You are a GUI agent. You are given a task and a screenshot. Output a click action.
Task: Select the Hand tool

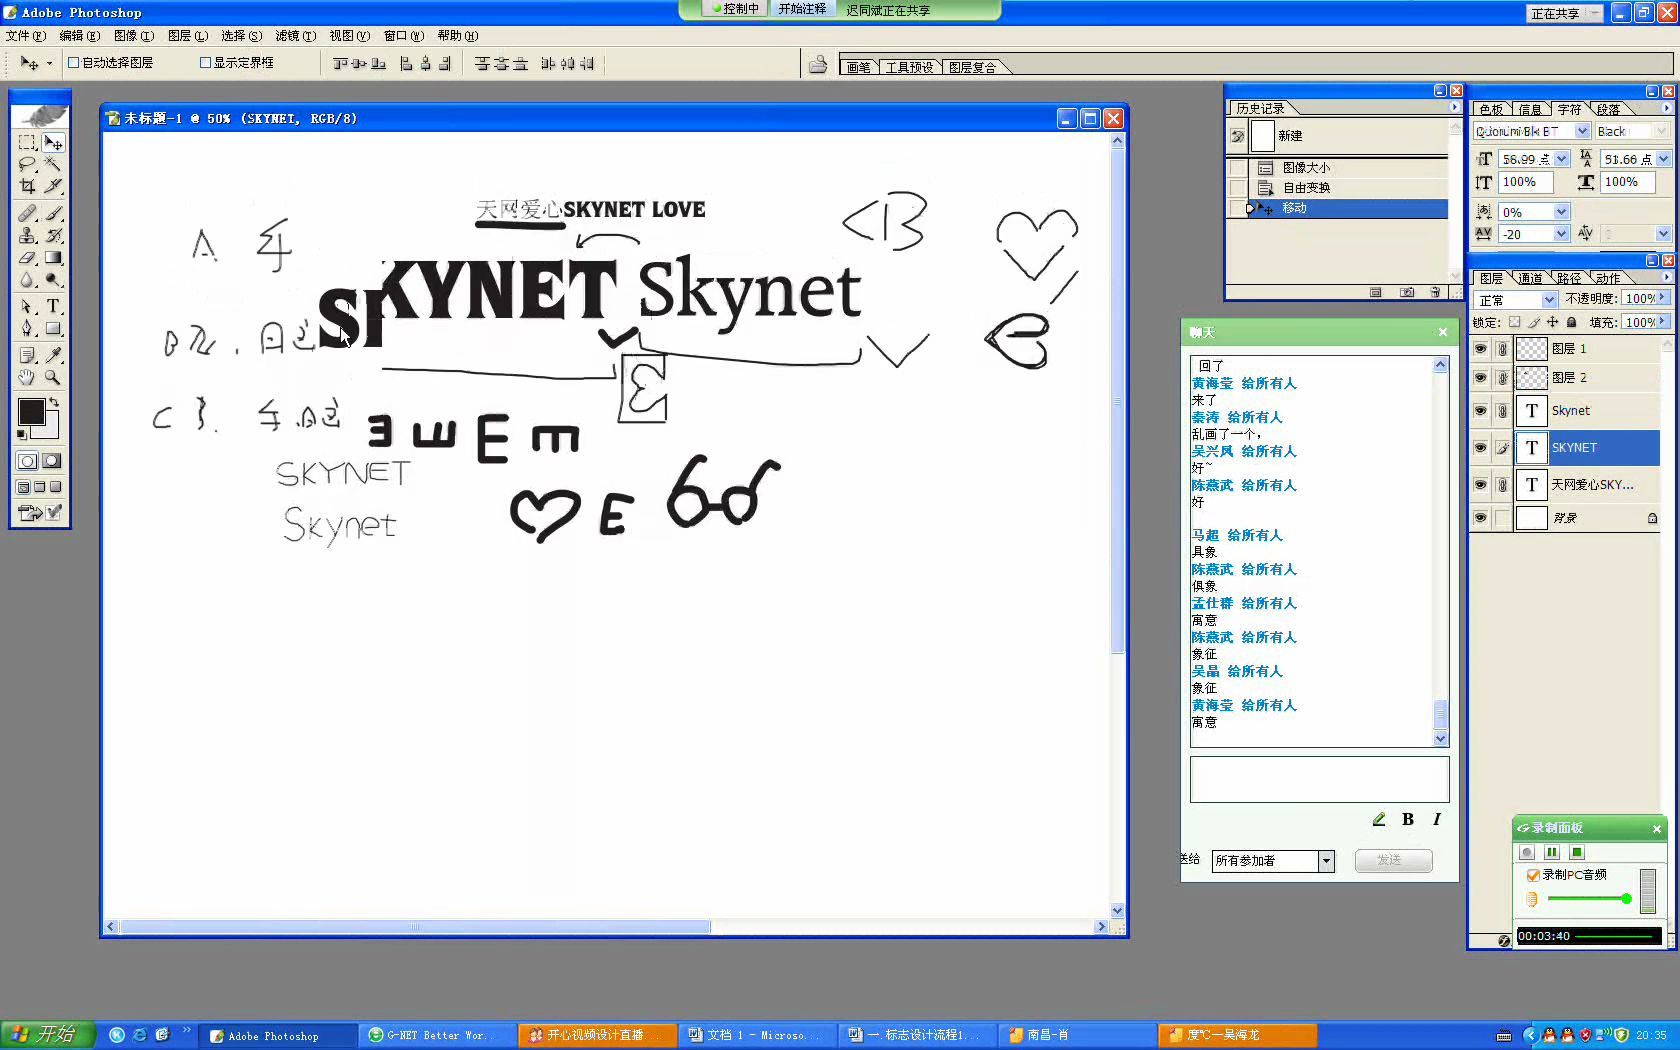pyautogui.click(x=27, y=377)
